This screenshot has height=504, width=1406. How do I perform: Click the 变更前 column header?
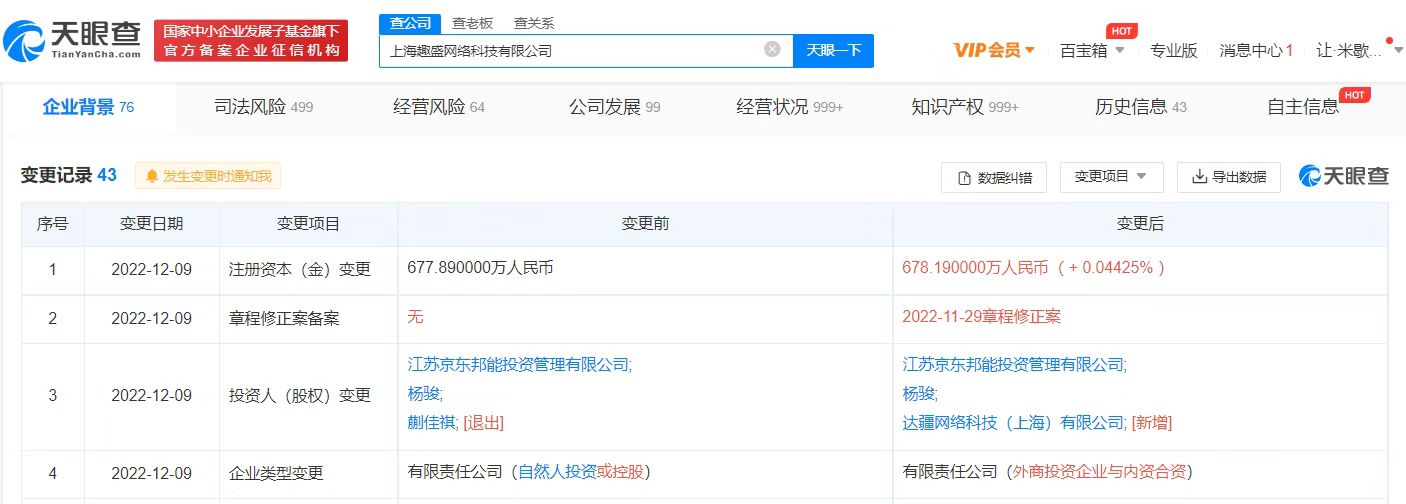pos(645,224)
